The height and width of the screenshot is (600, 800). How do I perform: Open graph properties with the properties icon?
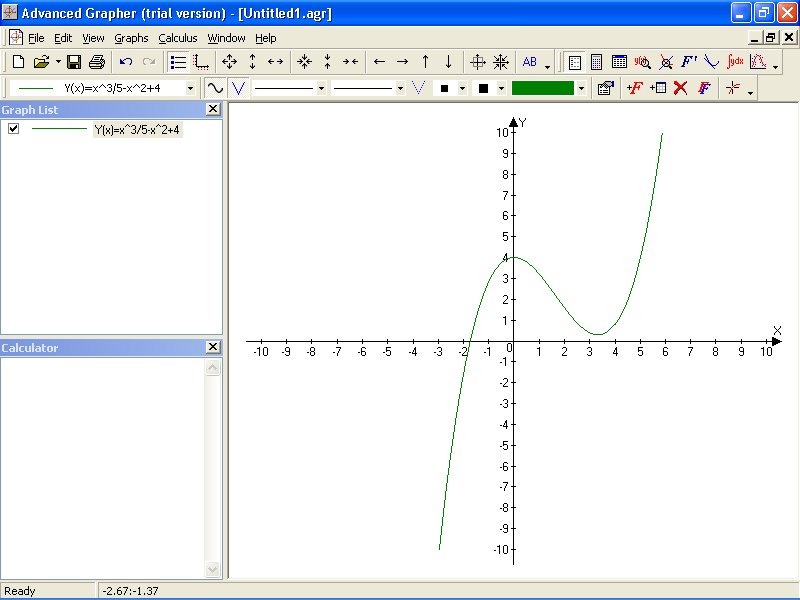point(606,88)
